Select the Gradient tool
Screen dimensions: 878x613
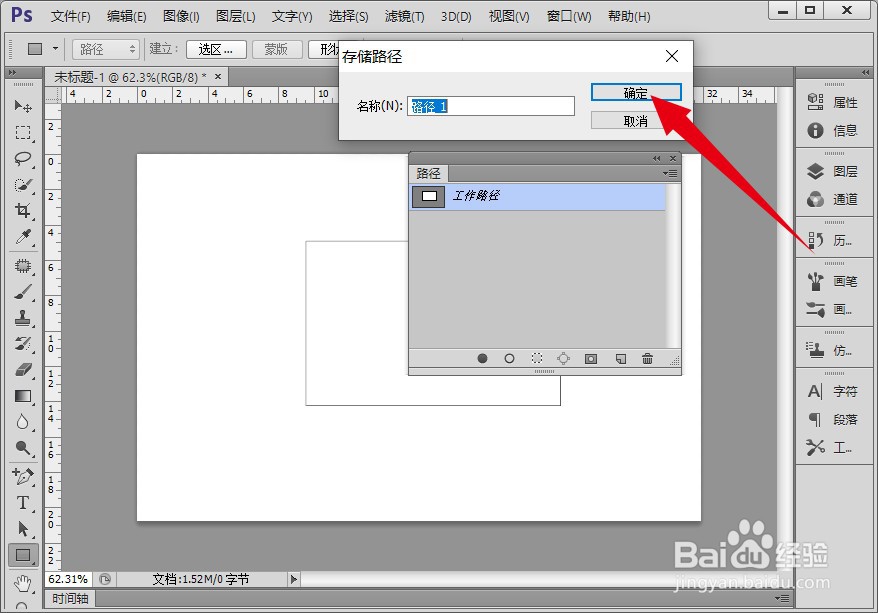(23, 396)
